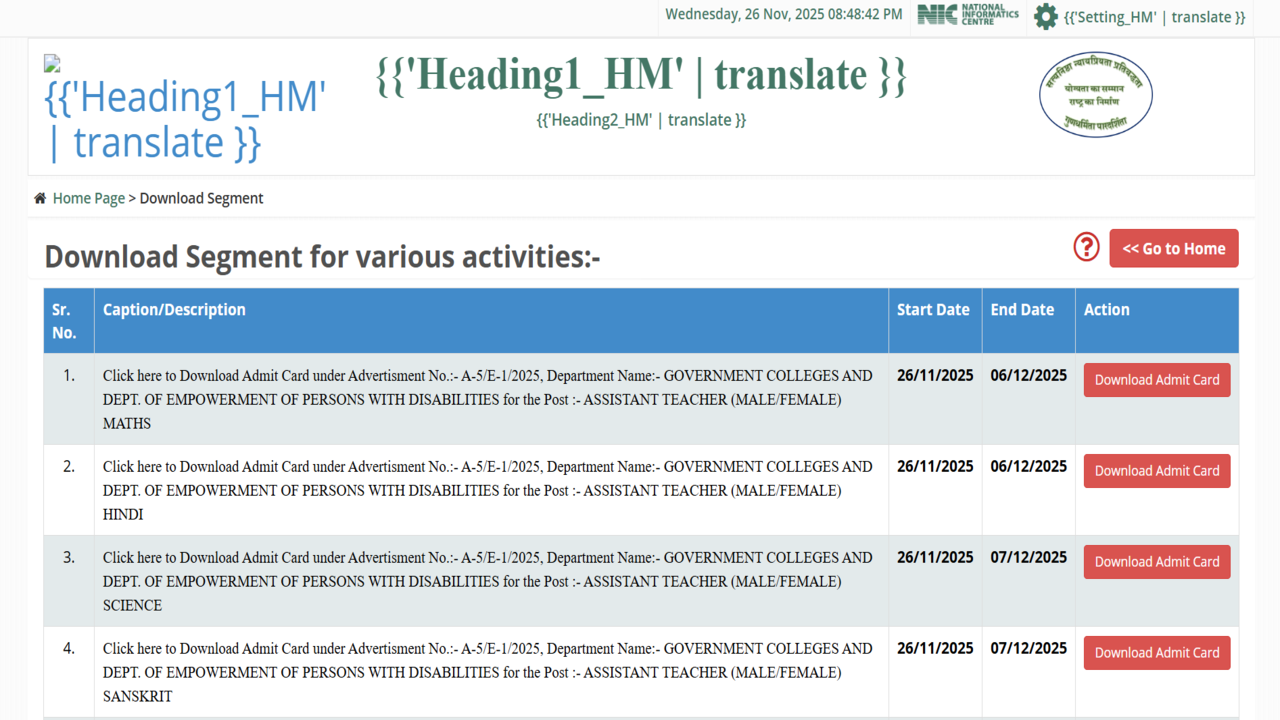Image resolution: width=1280 pixels, height=720 pixels.
Task: Click the Sr. No. column header
Action: point(64,321)
